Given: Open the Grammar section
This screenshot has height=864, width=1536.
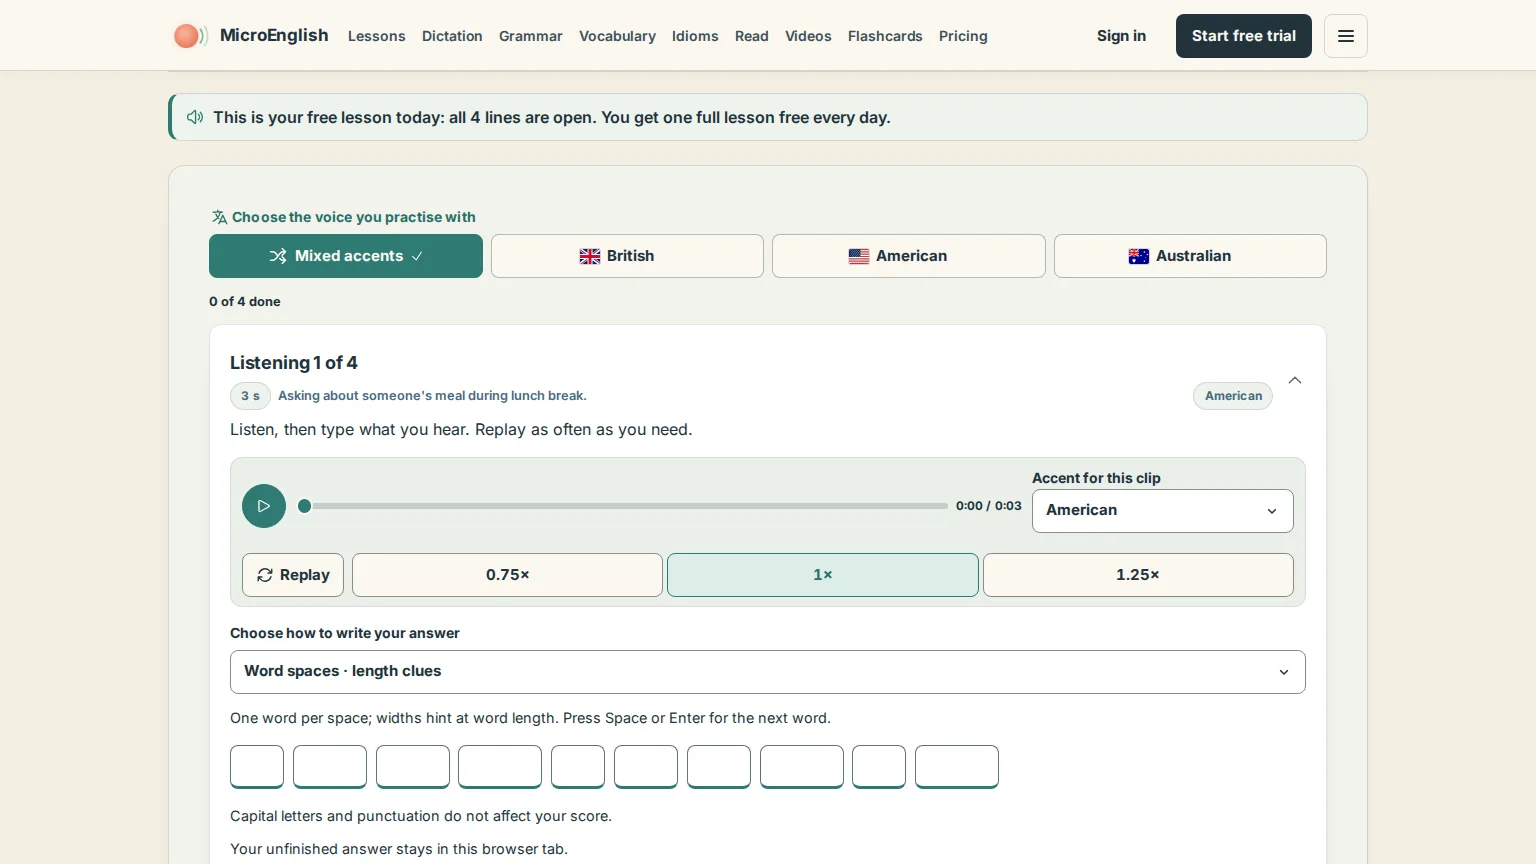Looking at the screenshot, I should coord(531,36).
